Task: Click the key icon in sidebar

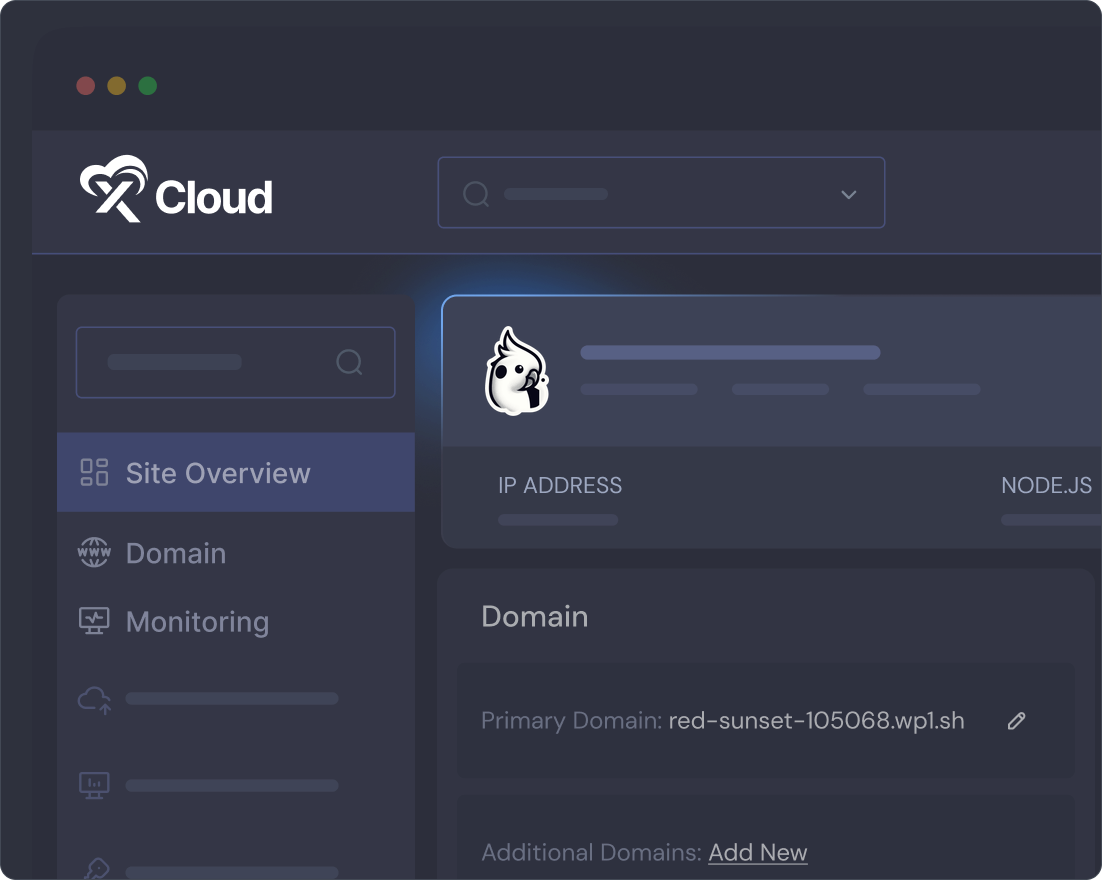Action: coord(96,869)
